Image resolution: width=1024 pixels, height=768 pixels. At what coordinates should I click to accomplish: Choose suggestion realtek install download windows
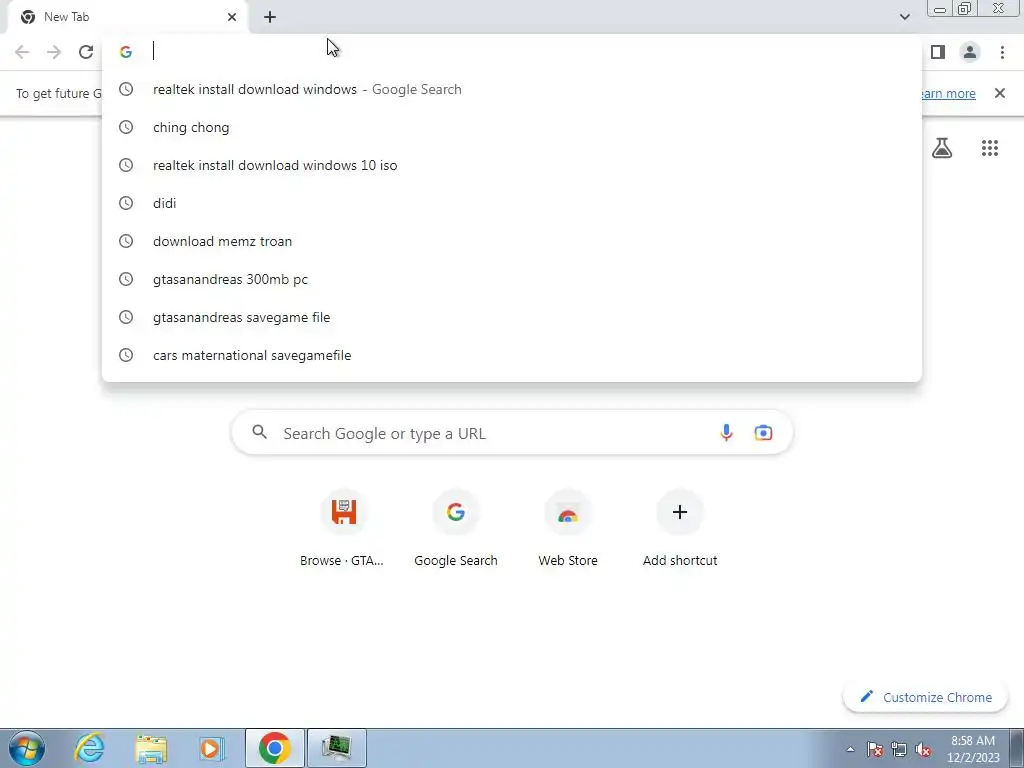(512, 89)
